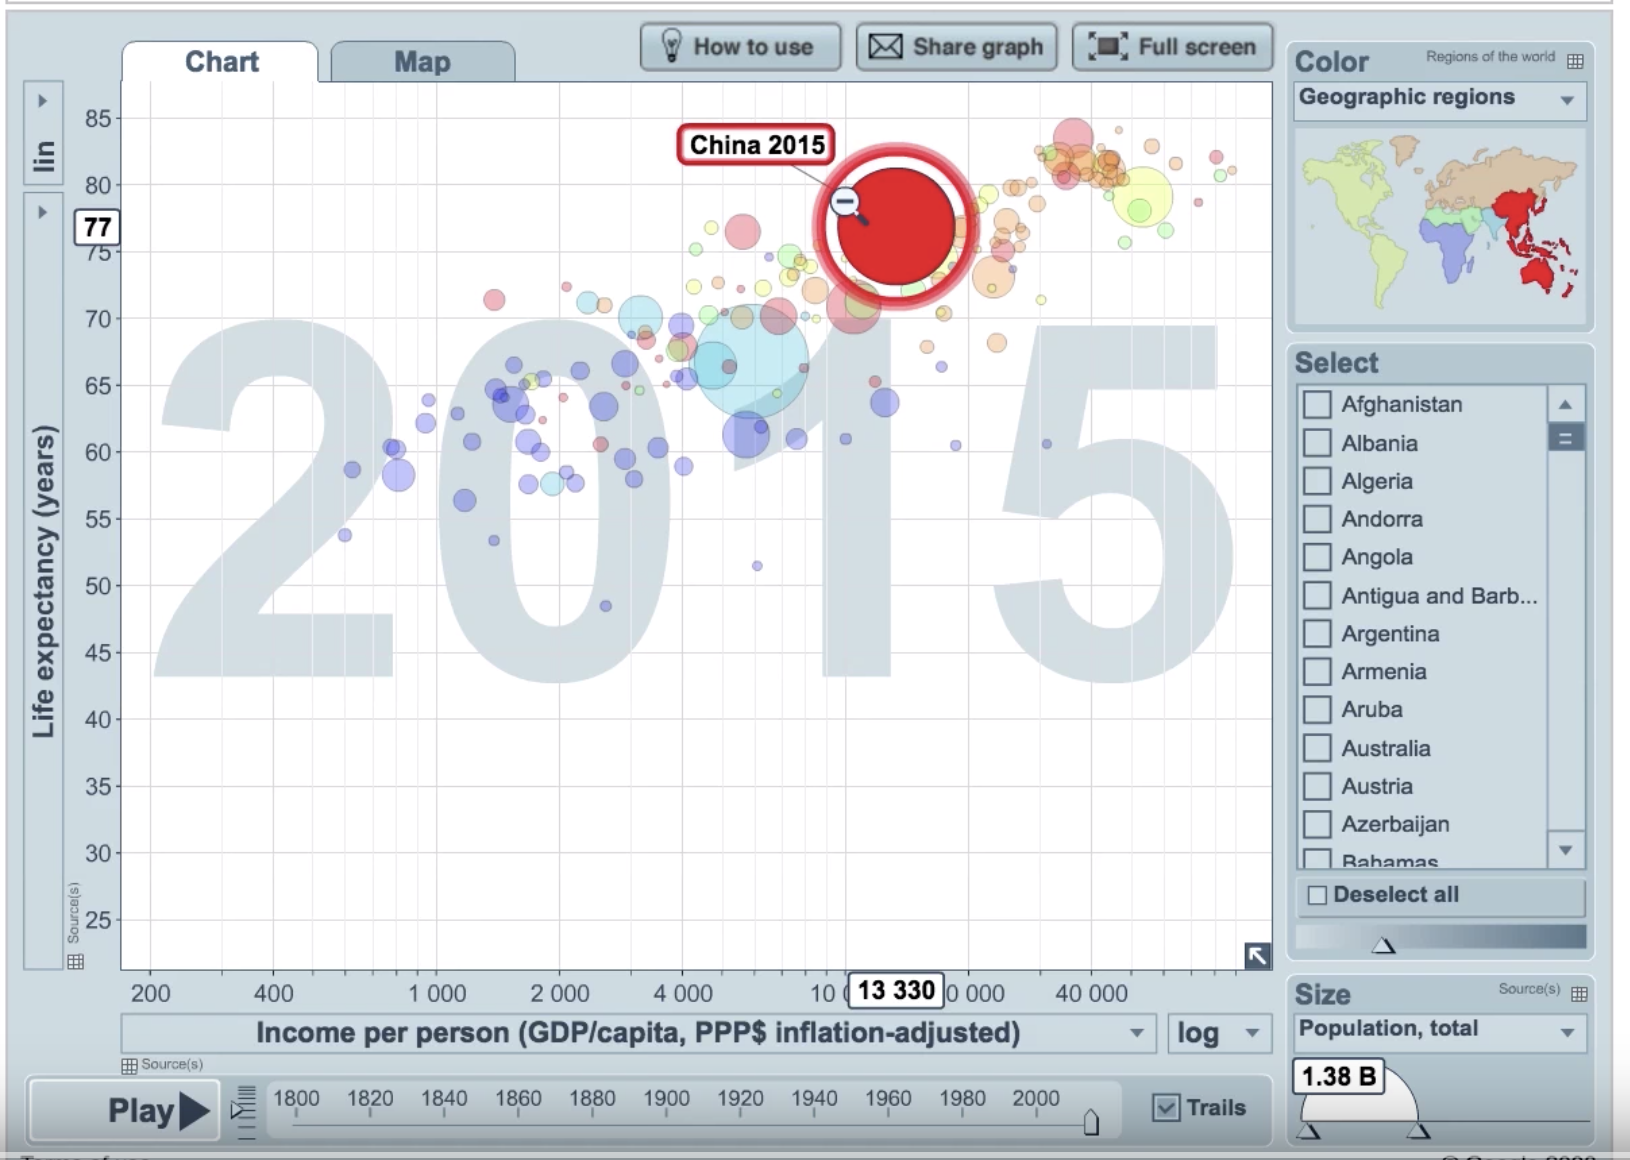Click the X-axis Source(s) table icon
This screenshot has height=1160, width=1630.
click(129, 1065)
